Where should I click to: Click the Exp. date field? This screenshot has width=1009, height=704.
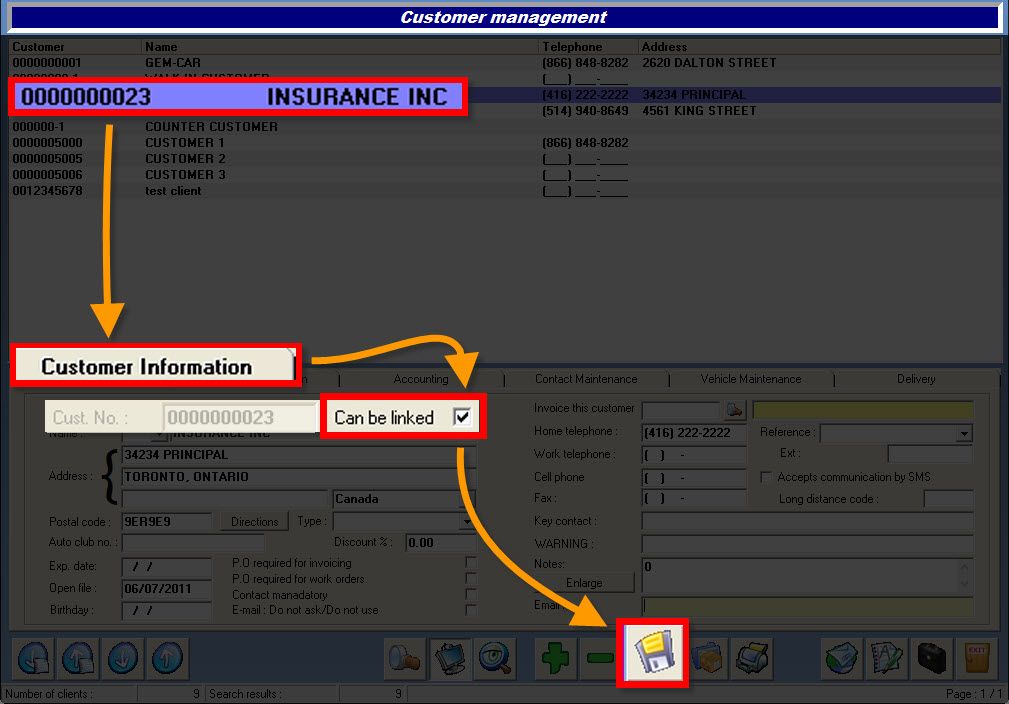167,566
